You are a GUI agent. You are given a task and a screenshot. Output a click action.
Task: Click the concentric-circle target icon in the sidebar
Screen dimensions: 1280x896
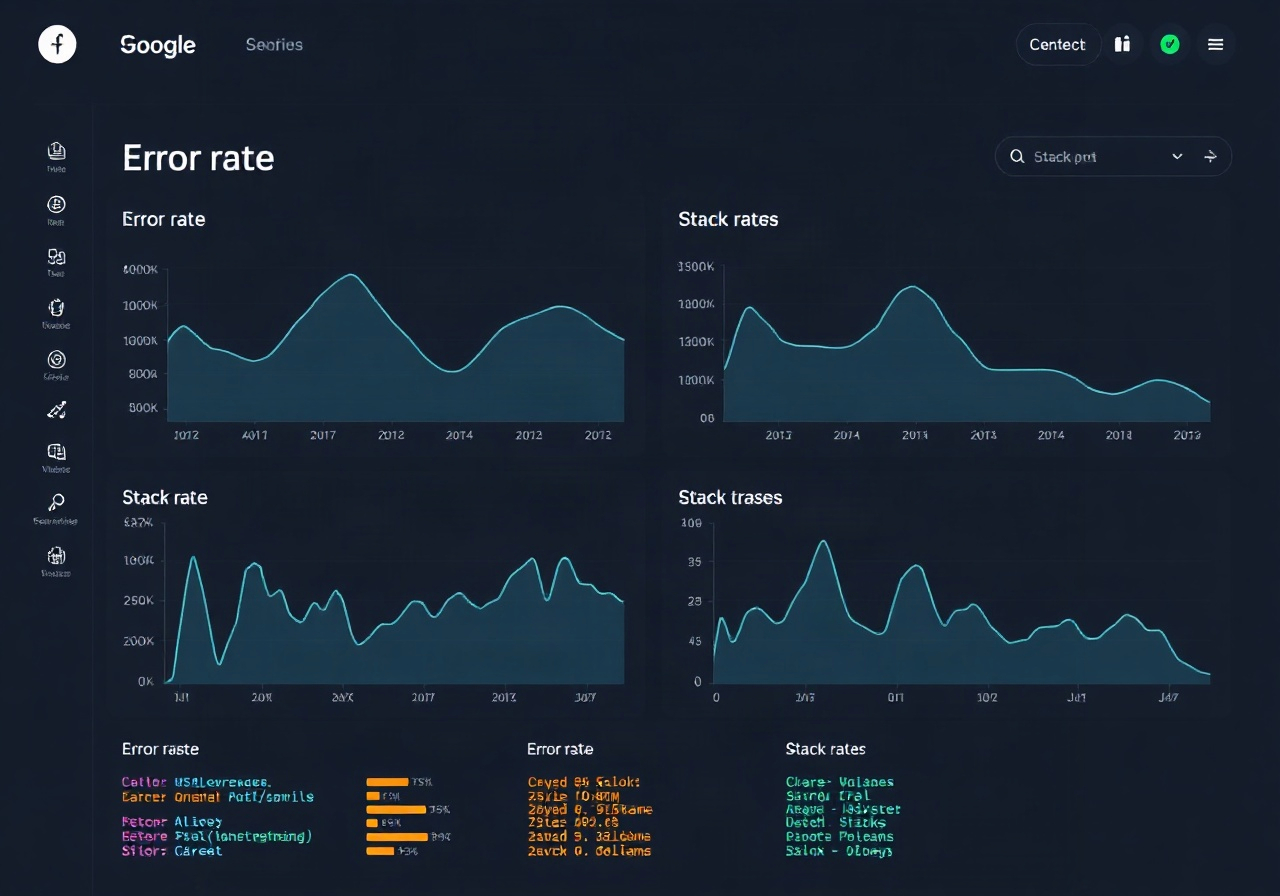56,359
